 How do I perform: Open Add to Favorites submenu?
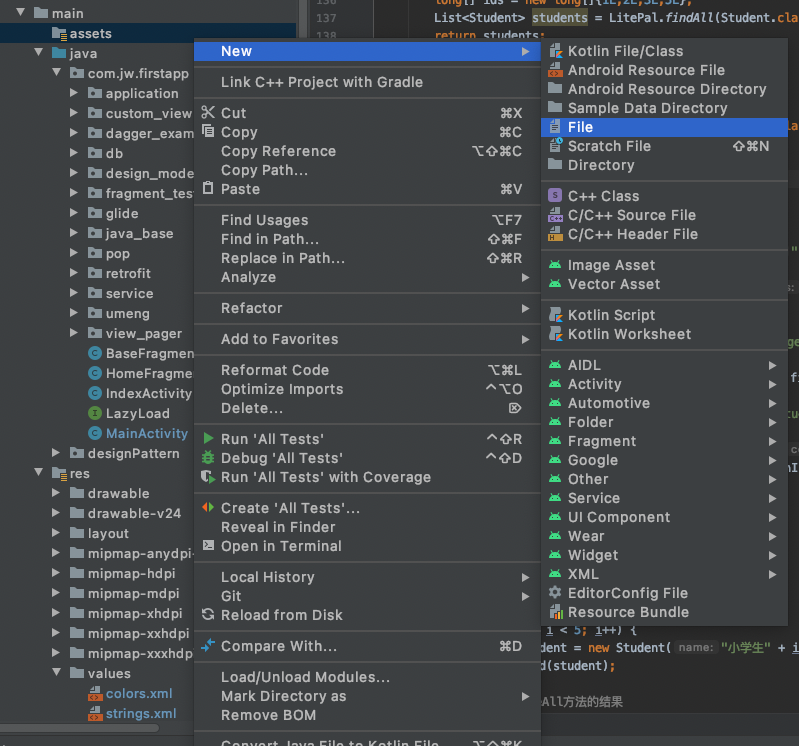367,339
